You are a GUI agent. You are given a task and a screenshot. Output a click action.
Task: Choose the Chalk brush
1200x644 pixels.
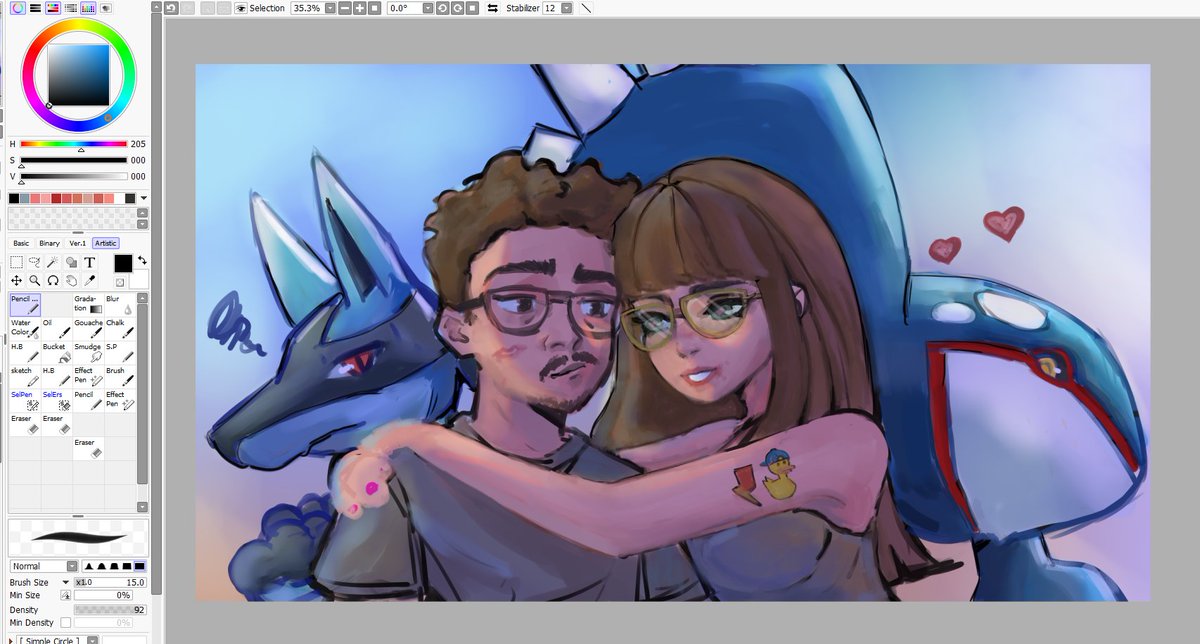click(120, 328)
